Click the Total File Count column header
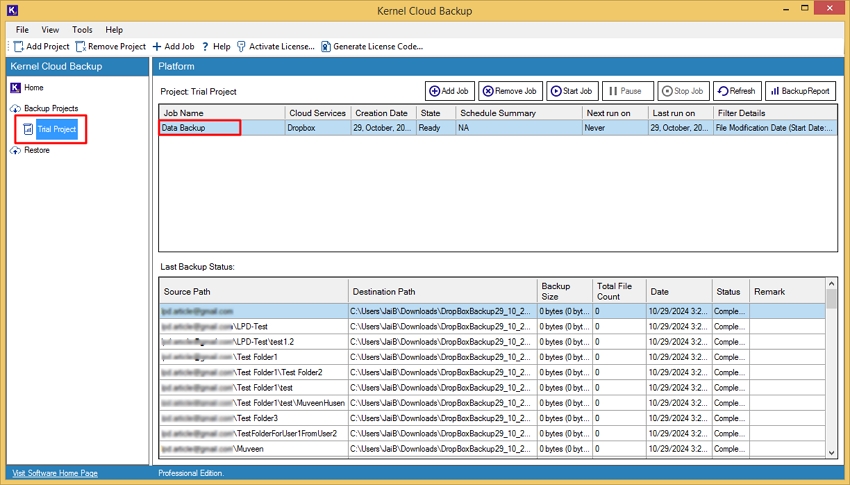This screenshot has height=485, width=850. tap(619, 292)
